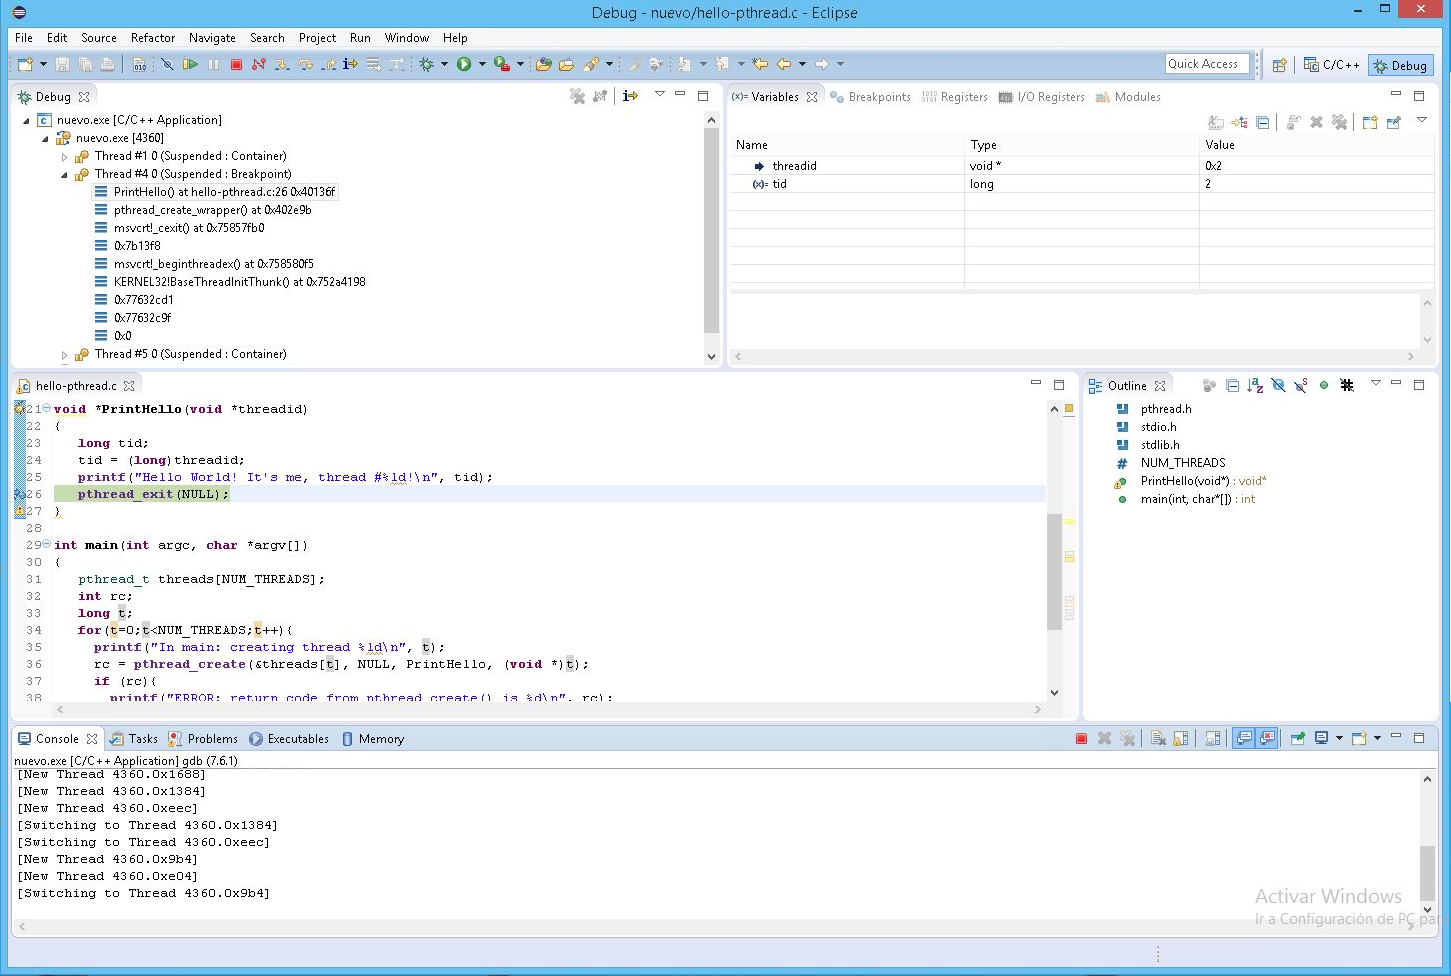1451x976 pixels.
Task: Click the Disconnect icon in the toolbar
Action: (x=259, y=64)
